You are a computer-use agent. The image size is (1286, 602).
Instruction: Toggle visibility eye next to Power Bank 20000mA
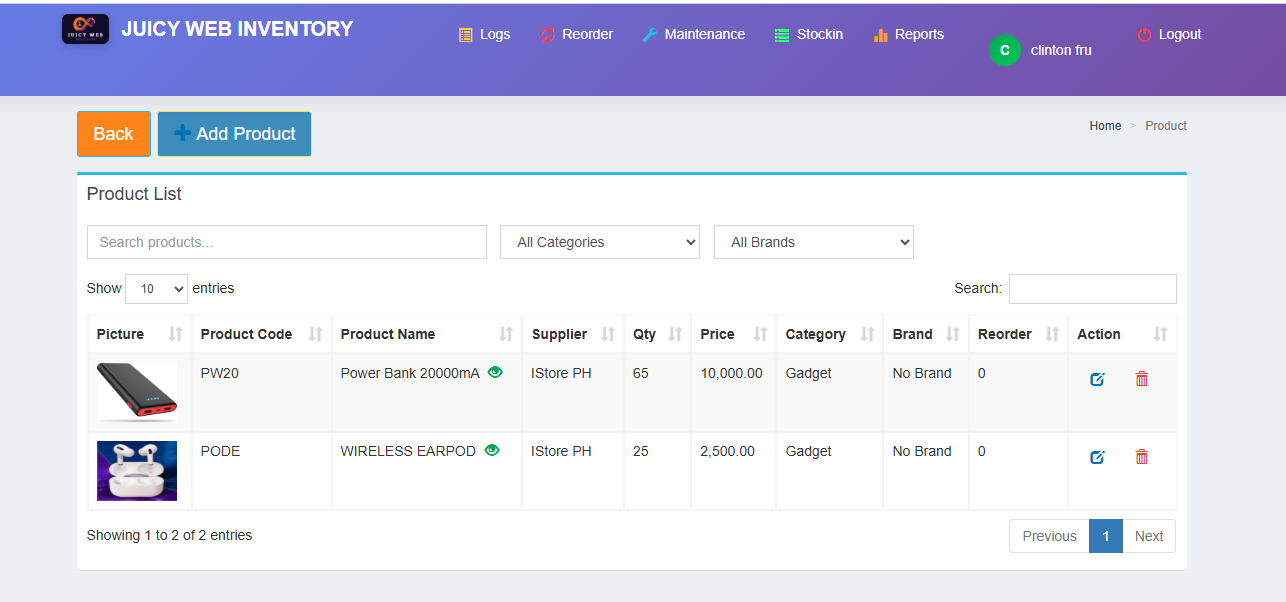(x=496, y=371)
